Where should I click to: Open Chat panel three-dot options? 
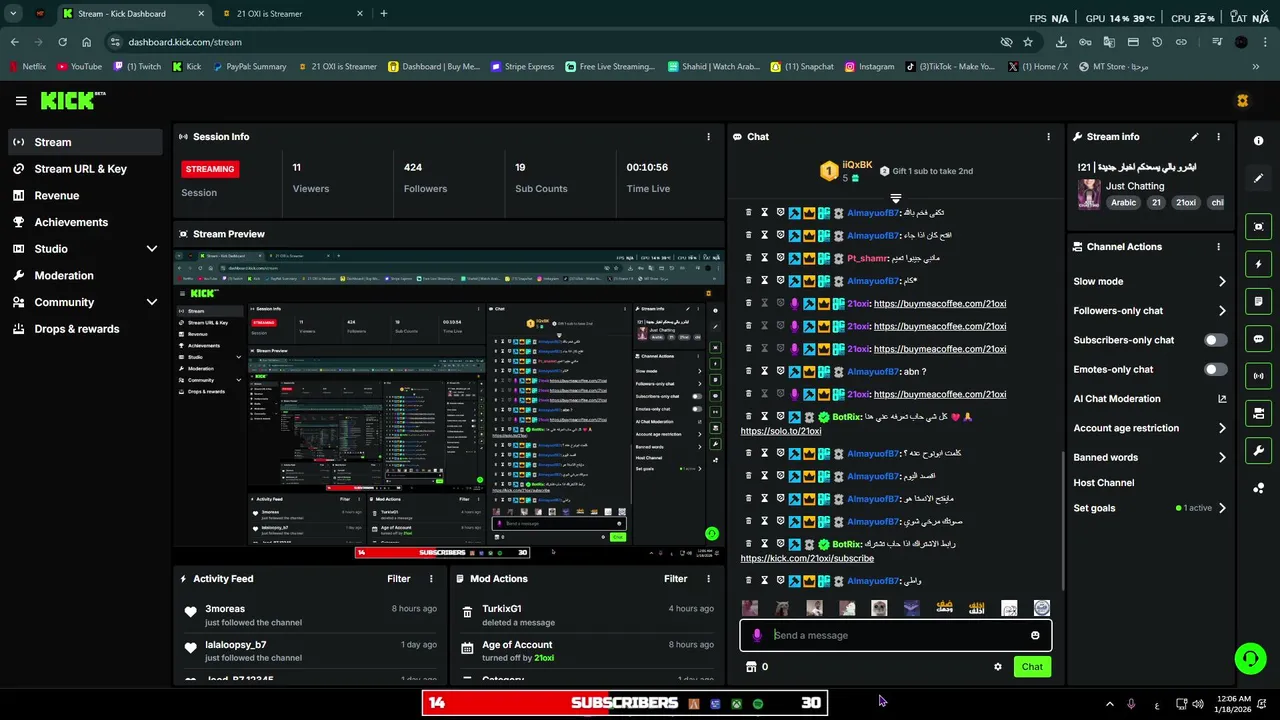tap(1048, 137)
